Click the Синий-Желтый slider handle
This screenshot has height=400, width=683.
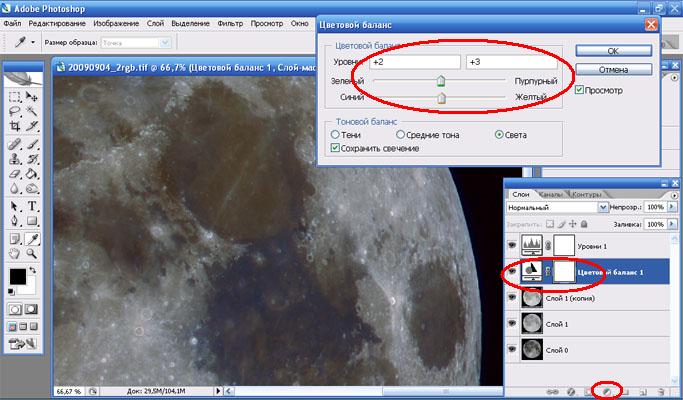click(x=441, y=98)
